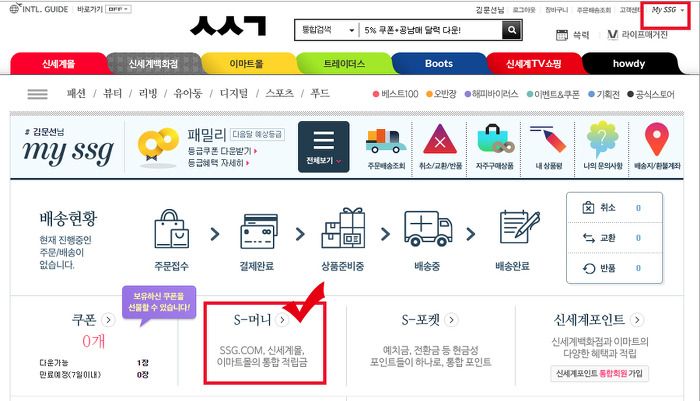The image size is (700, 401).
Task: Expand the 통합검색 search scope dropdown
Action: pos(327,30)
